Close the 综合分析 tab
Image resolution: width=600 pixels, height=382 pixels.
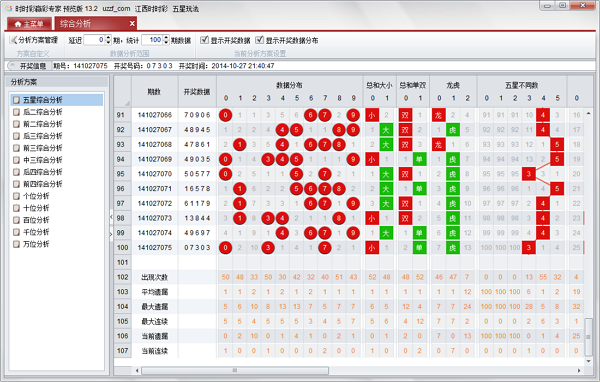coord(132,24)
